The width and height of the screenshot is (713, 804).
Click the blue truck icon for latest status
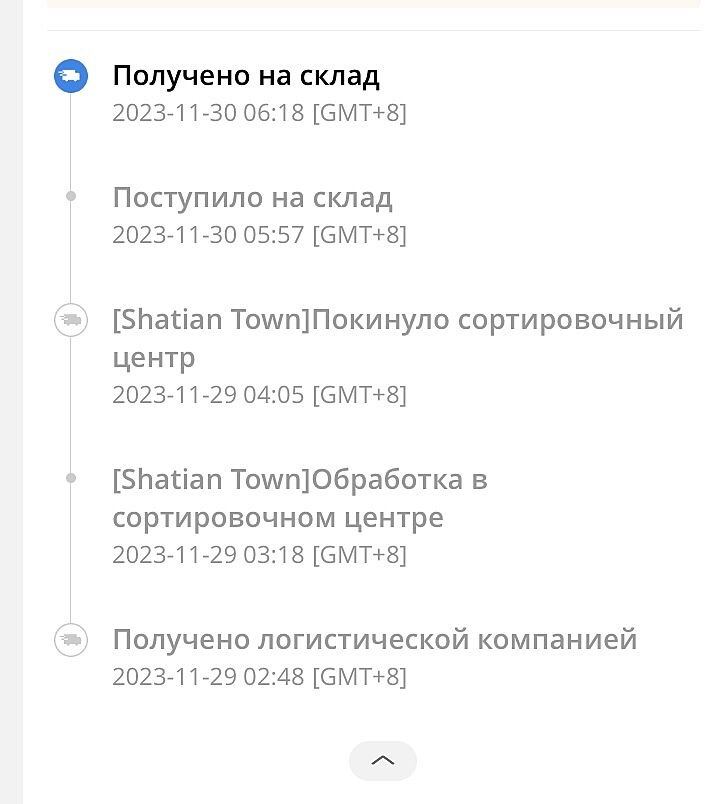[70, 76]
